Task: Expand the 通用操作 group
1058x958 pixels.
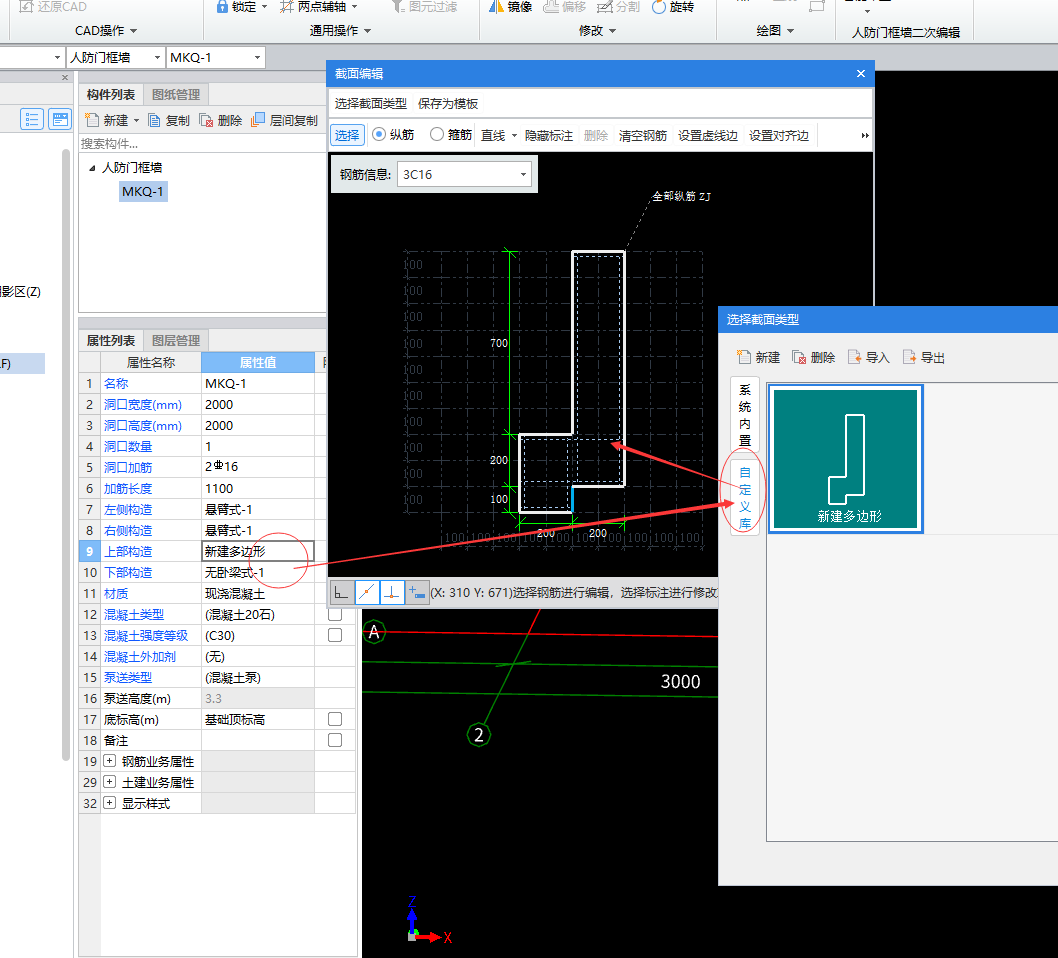Action: coord(341,31)
